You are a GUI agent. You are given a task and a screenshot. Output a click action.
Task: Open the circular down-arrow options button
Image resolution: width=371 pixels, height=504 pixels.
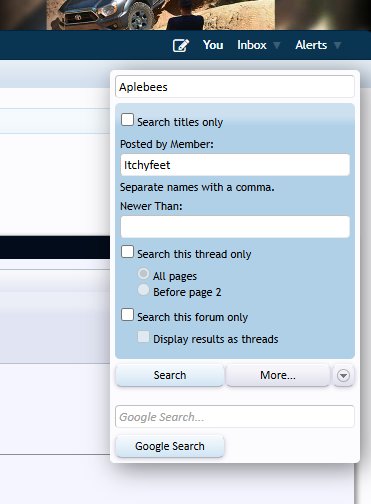[x=343, y=375]
